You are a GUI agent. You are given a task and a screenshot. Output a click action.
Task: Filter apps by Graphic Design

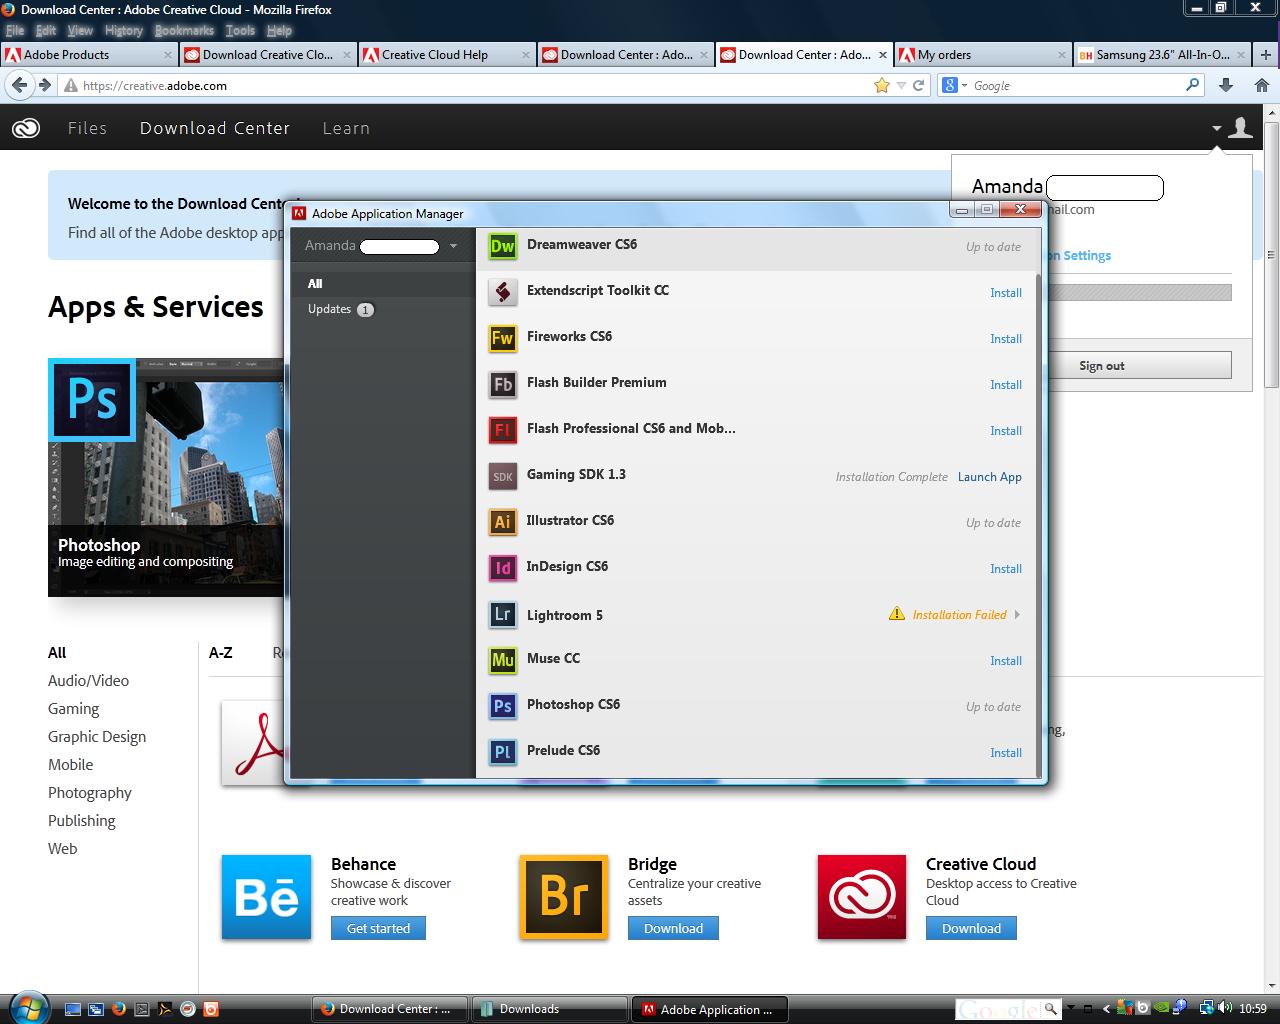pyautogui.click(x=97, y=737)
